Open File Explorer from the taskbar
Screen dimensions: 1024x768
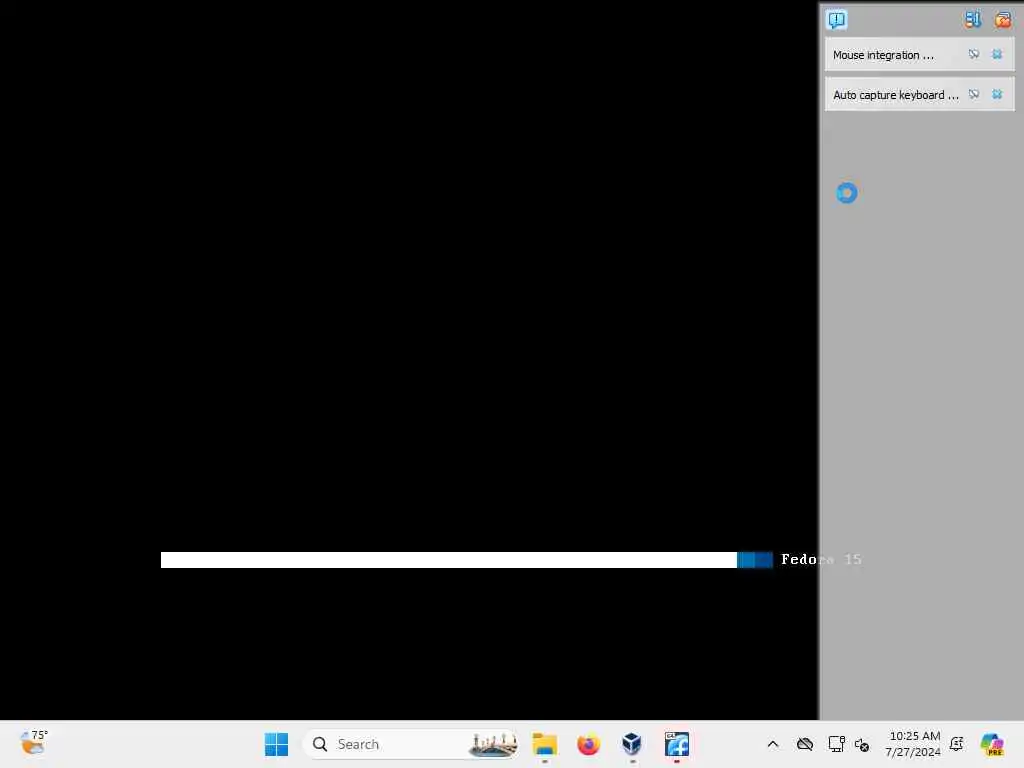tap(544, 744)
